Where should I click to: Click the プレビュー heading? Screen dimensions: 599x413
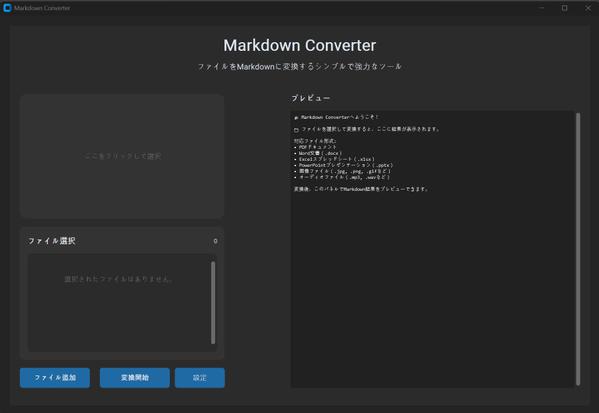[311, 98]
